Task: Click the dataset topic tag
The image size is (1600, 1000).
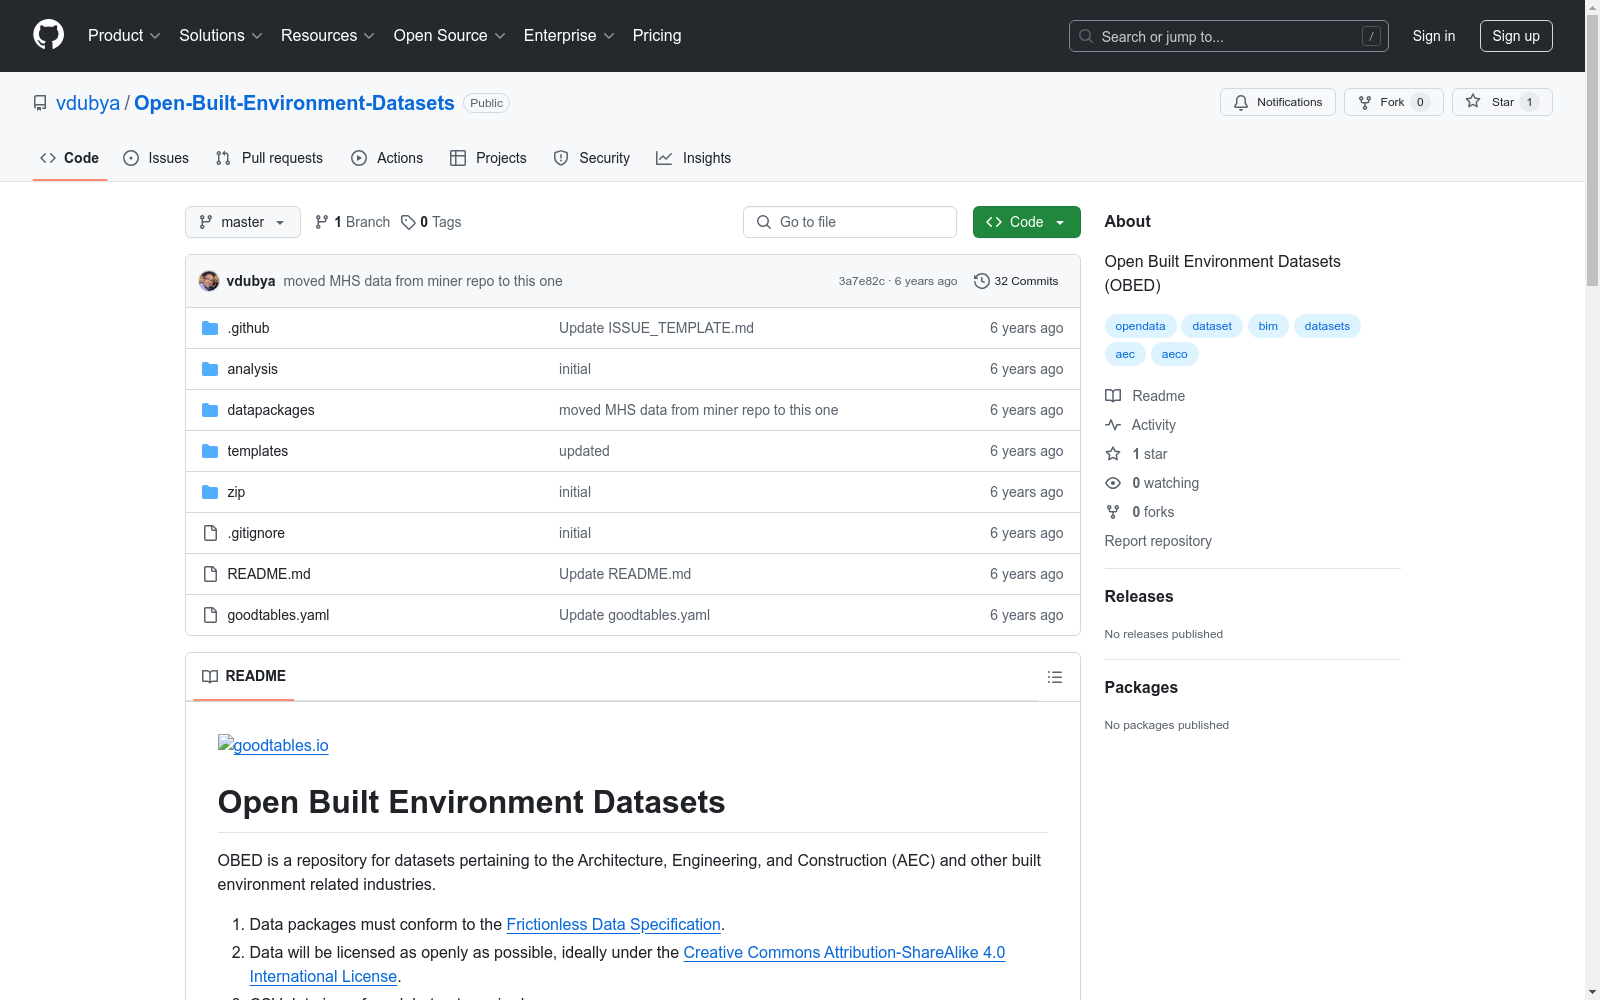Action: [x=1212, y=326]
